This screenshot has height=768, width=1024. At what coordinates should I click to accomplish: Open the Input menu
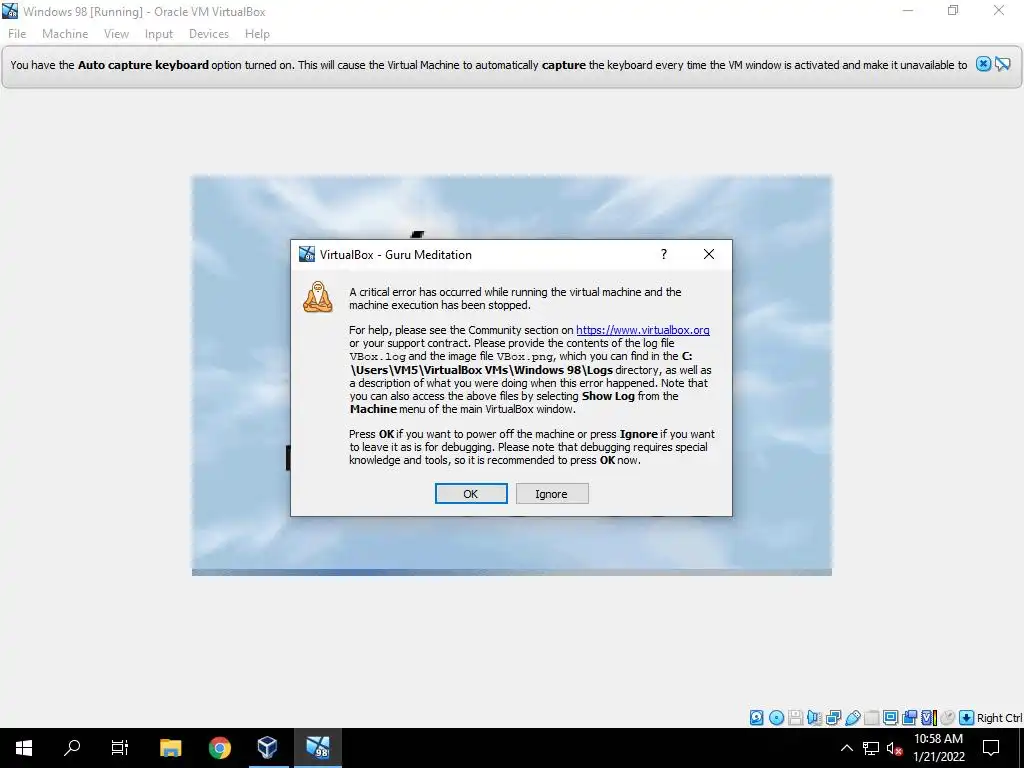[x=159, y=34]
